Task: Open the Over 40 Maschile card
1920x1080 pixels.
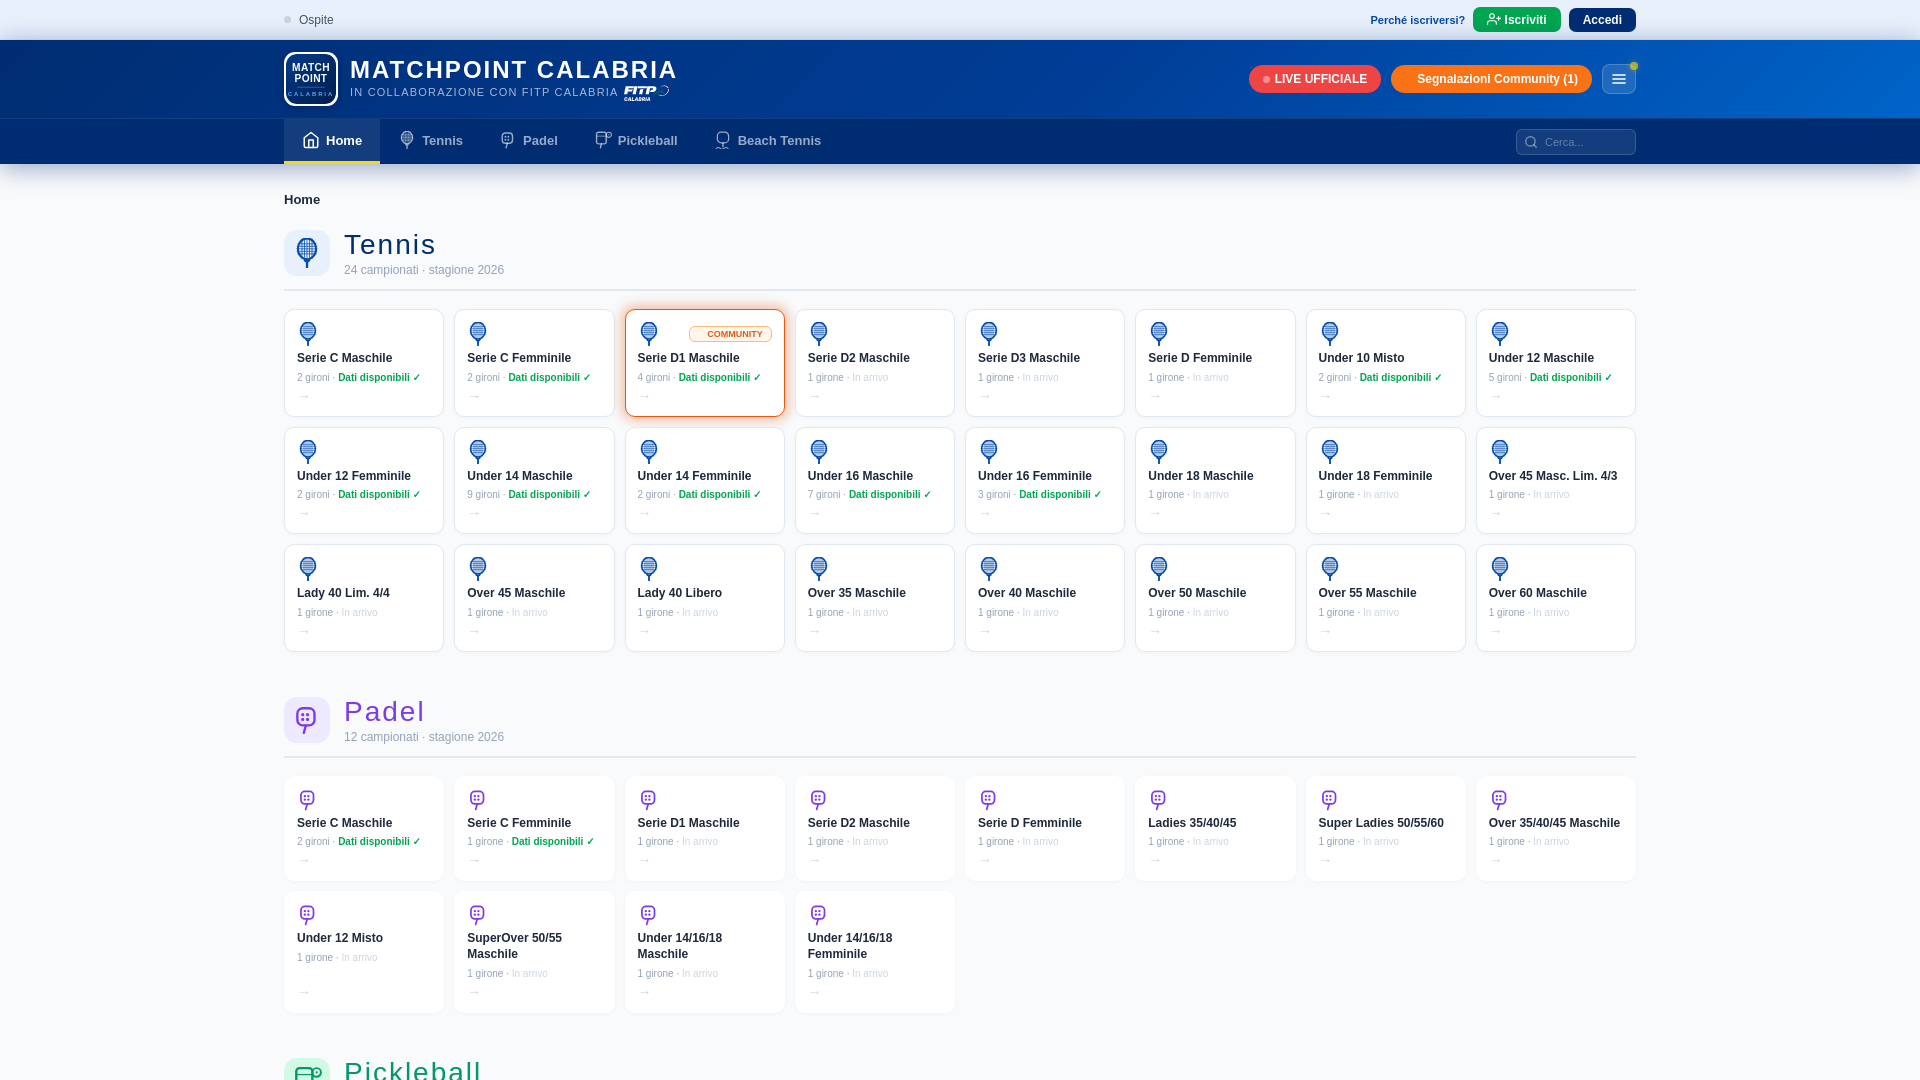Action: point(1045,598)
